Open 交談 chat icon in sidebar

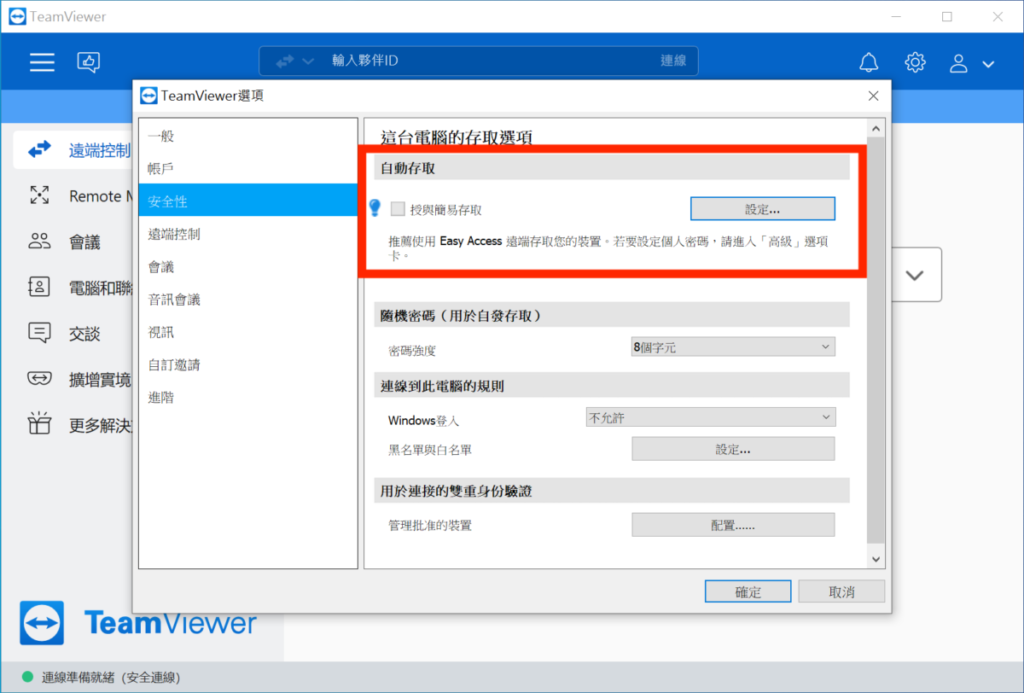tap(39, 332)
